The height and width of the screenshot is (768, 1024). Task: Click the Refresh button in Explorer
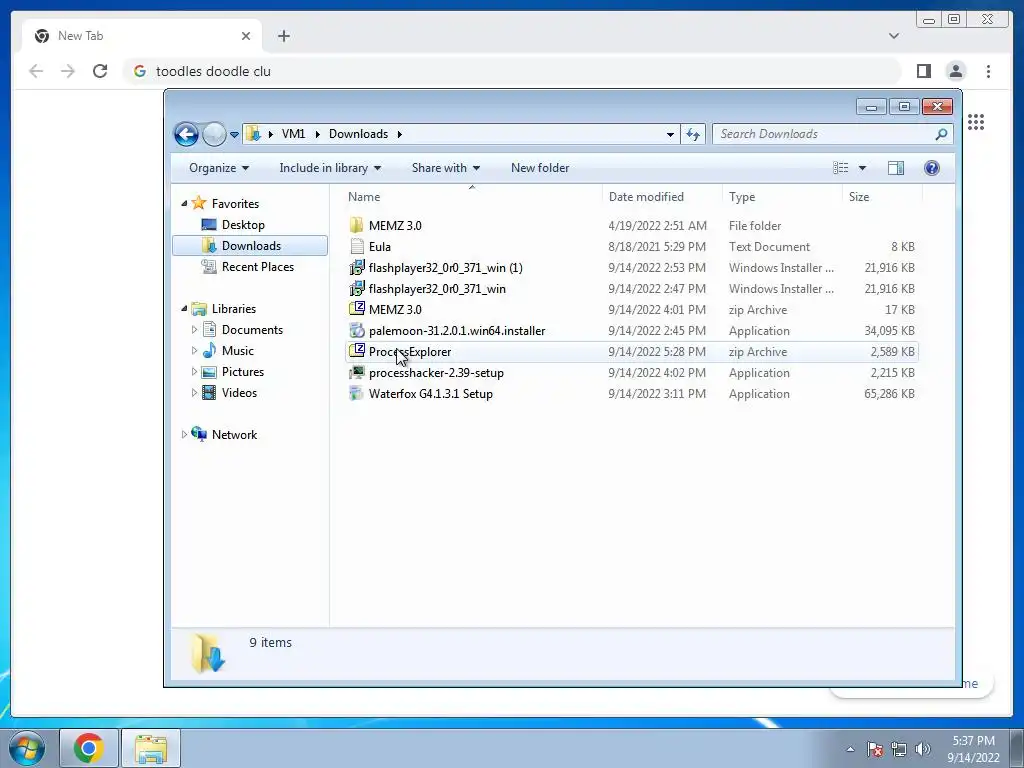692,134
